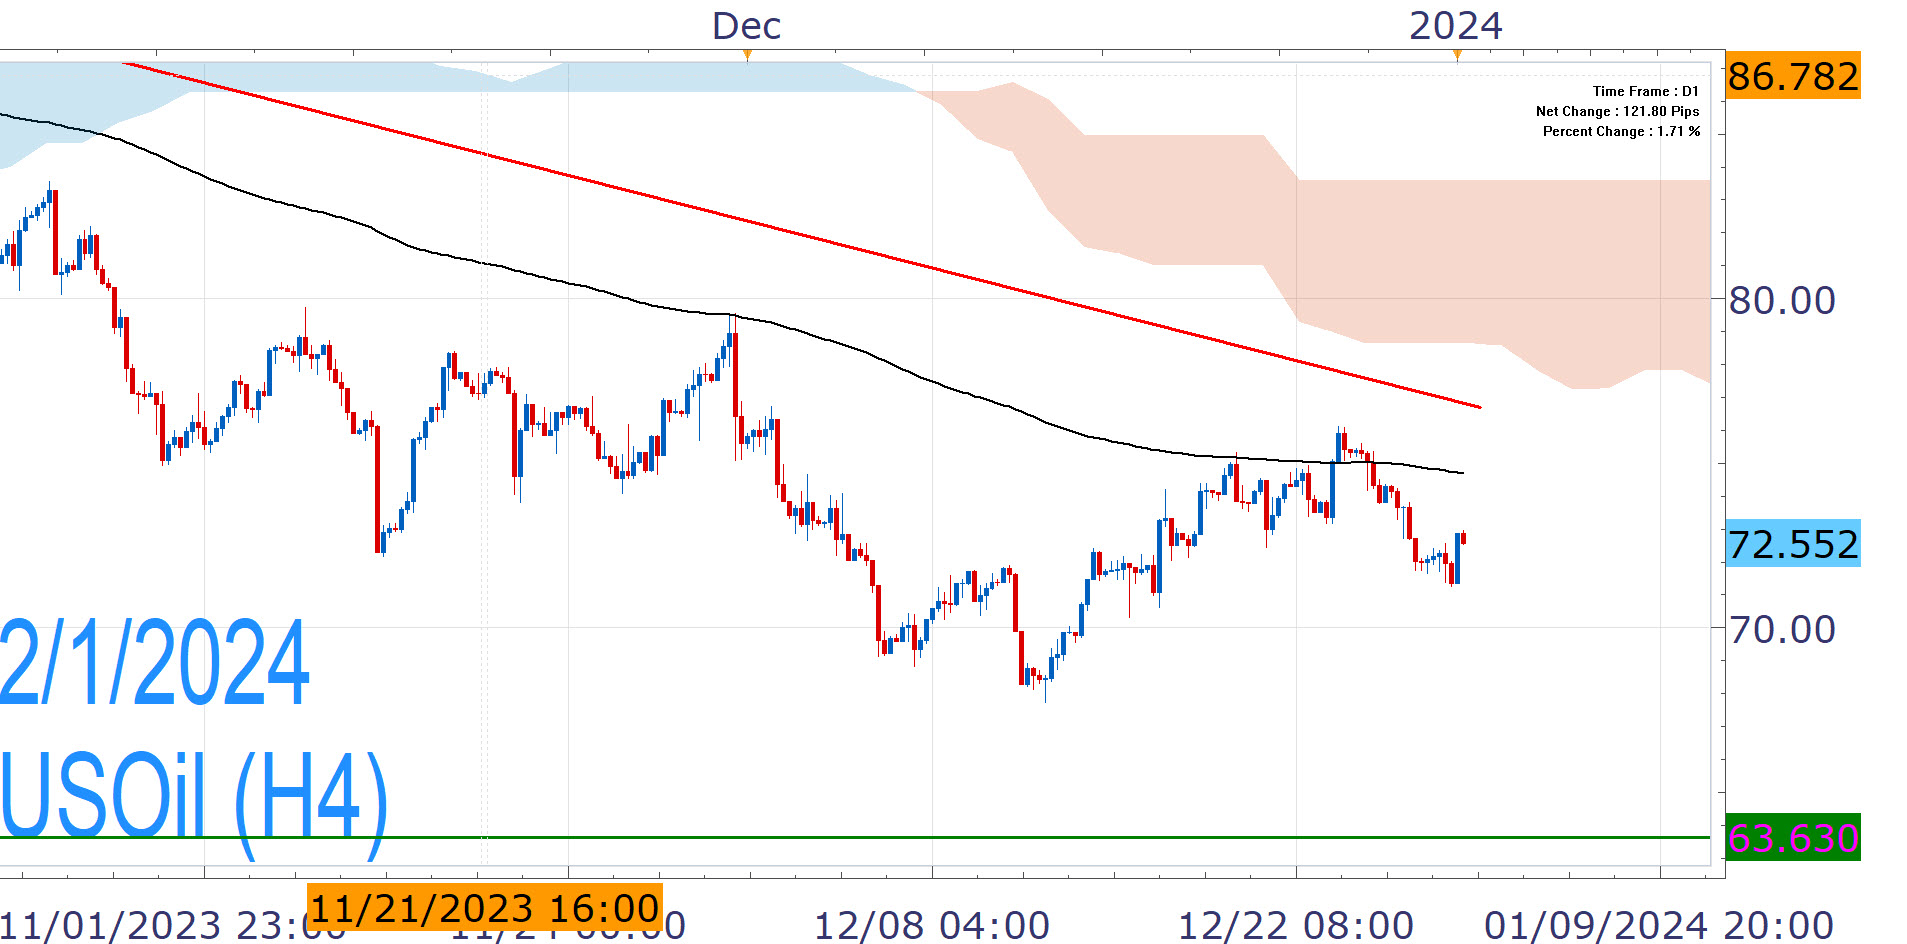This screenshot has width=1907, height=944.
Task: Click the 01/09/2024 20:00 date label
Action: [1659, 926]
